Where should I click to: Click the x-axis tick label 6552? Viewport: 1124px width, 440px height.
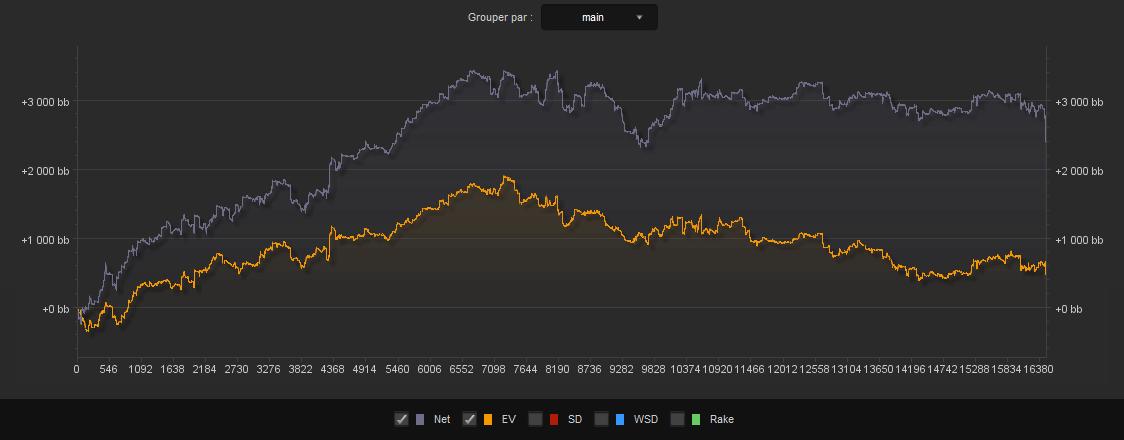point(462,370)
